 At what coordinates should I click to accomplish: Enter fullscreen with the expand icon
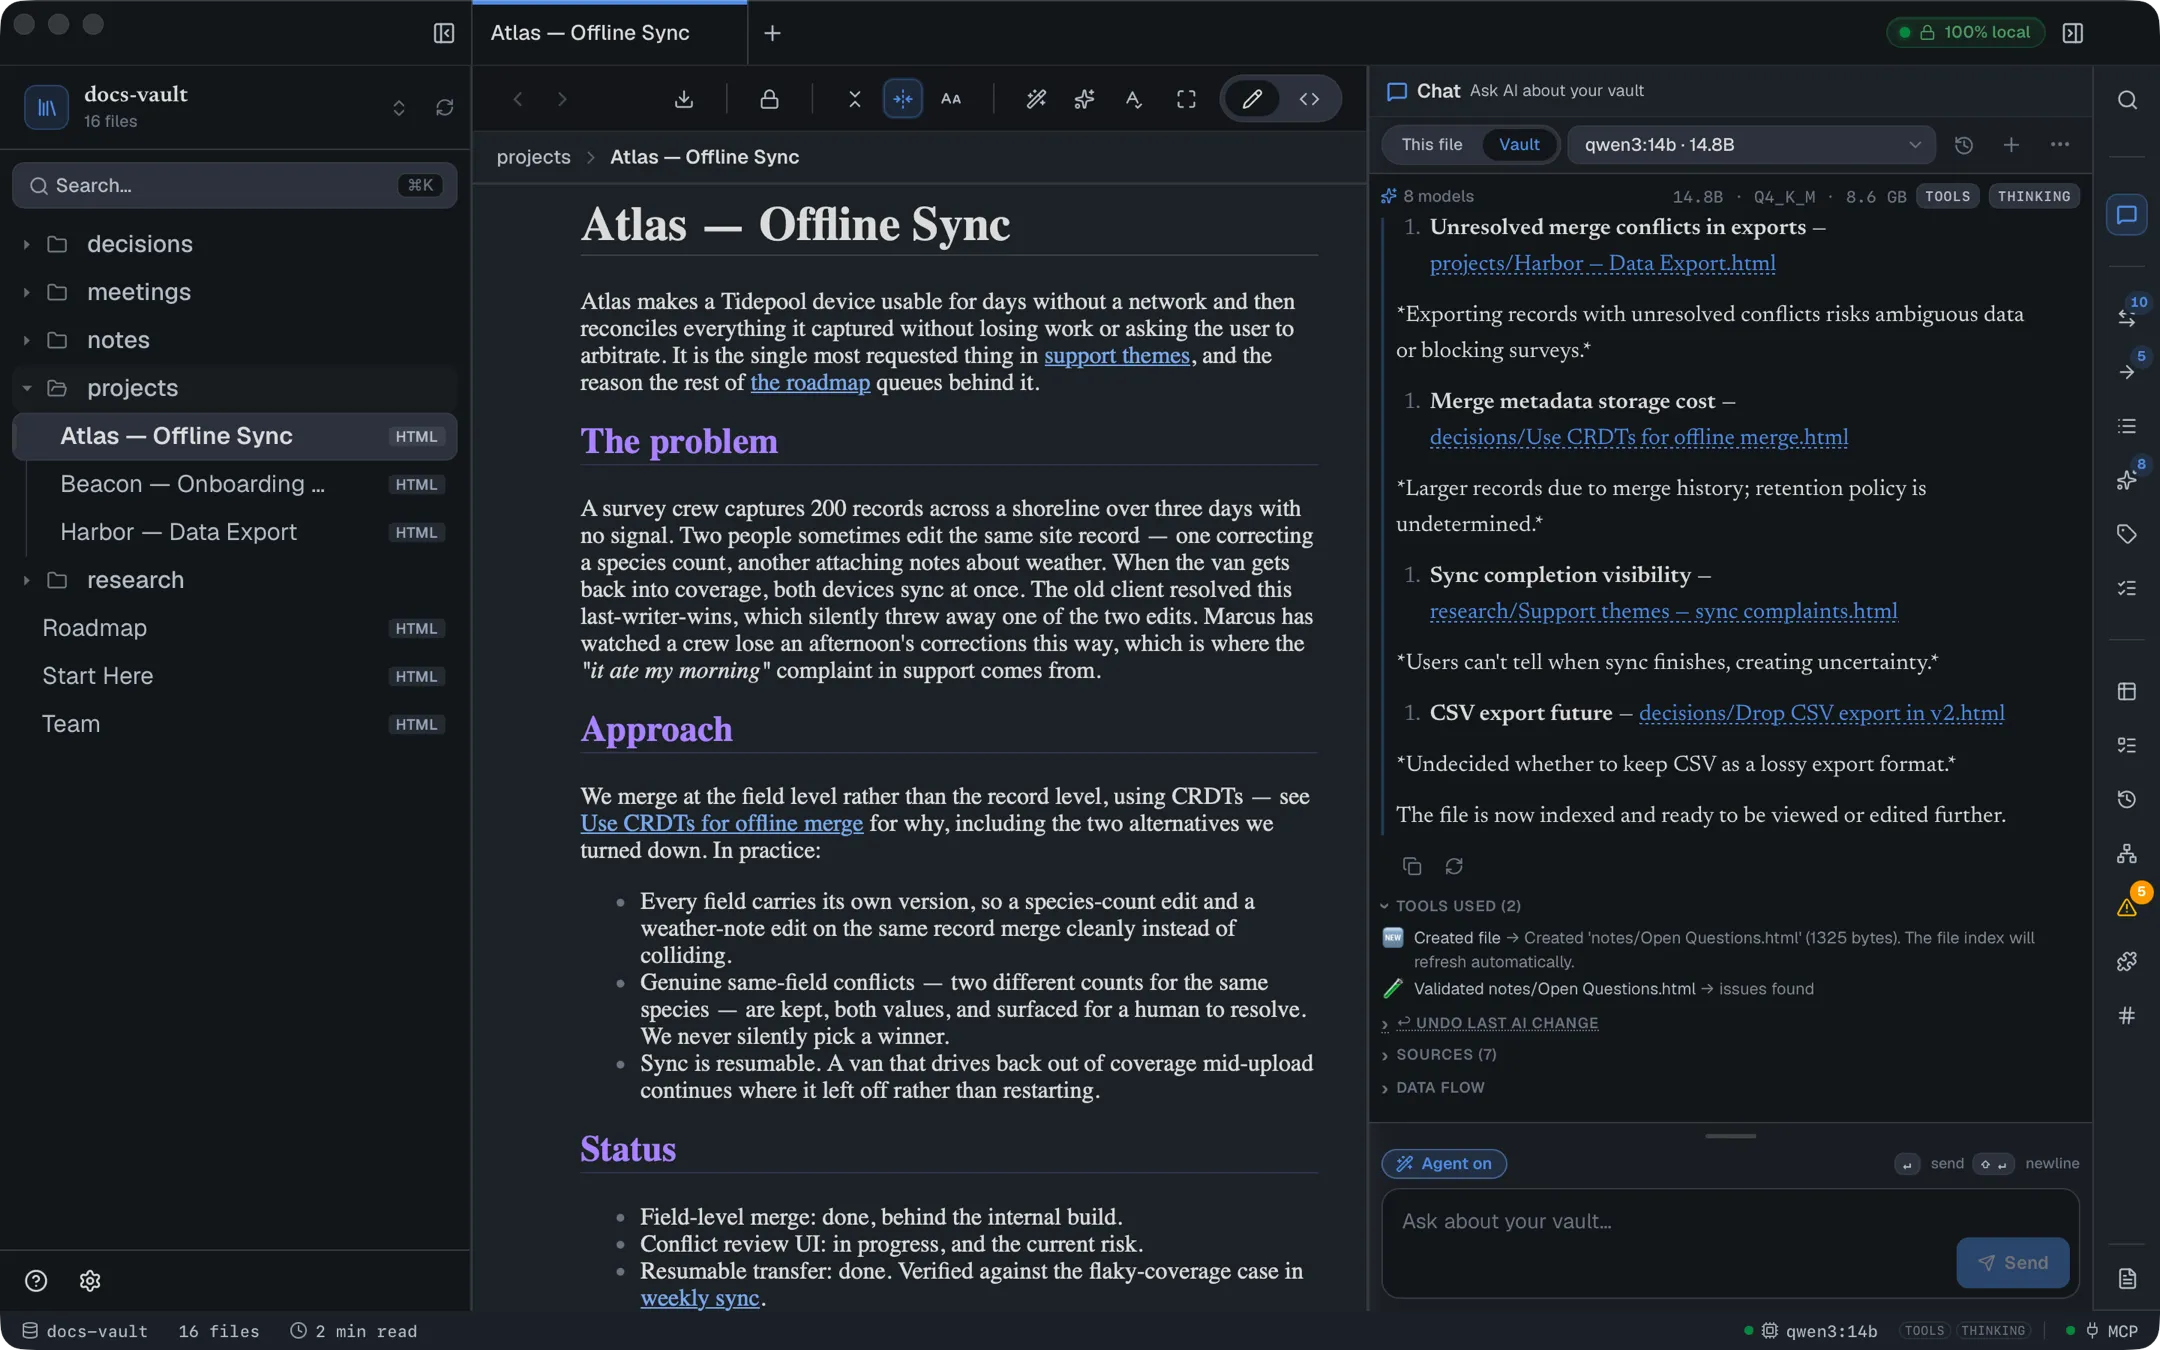click(x=1186, y=99)
